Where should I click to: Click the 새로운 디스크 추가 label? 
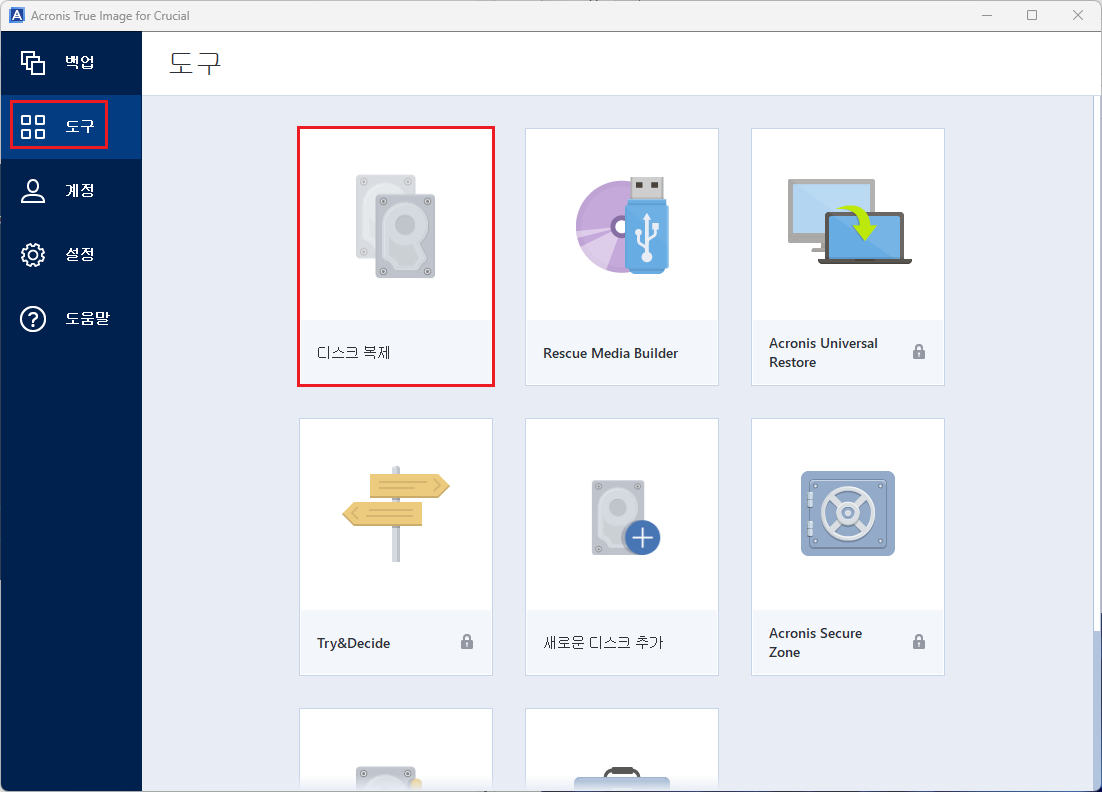tap(603, 643)
